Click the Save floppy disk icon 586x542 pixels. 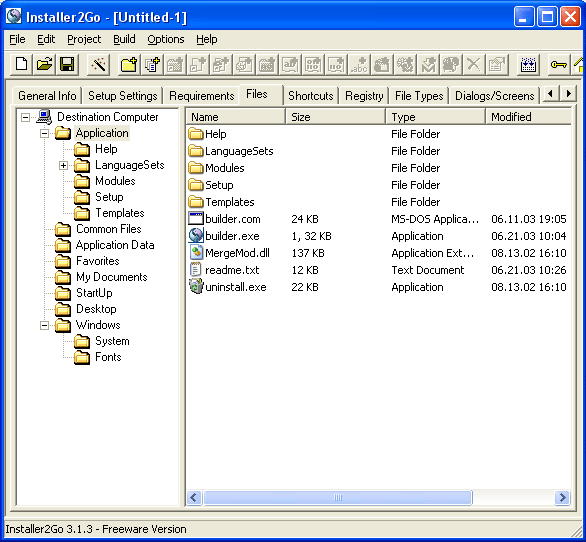tap(67, 65)
